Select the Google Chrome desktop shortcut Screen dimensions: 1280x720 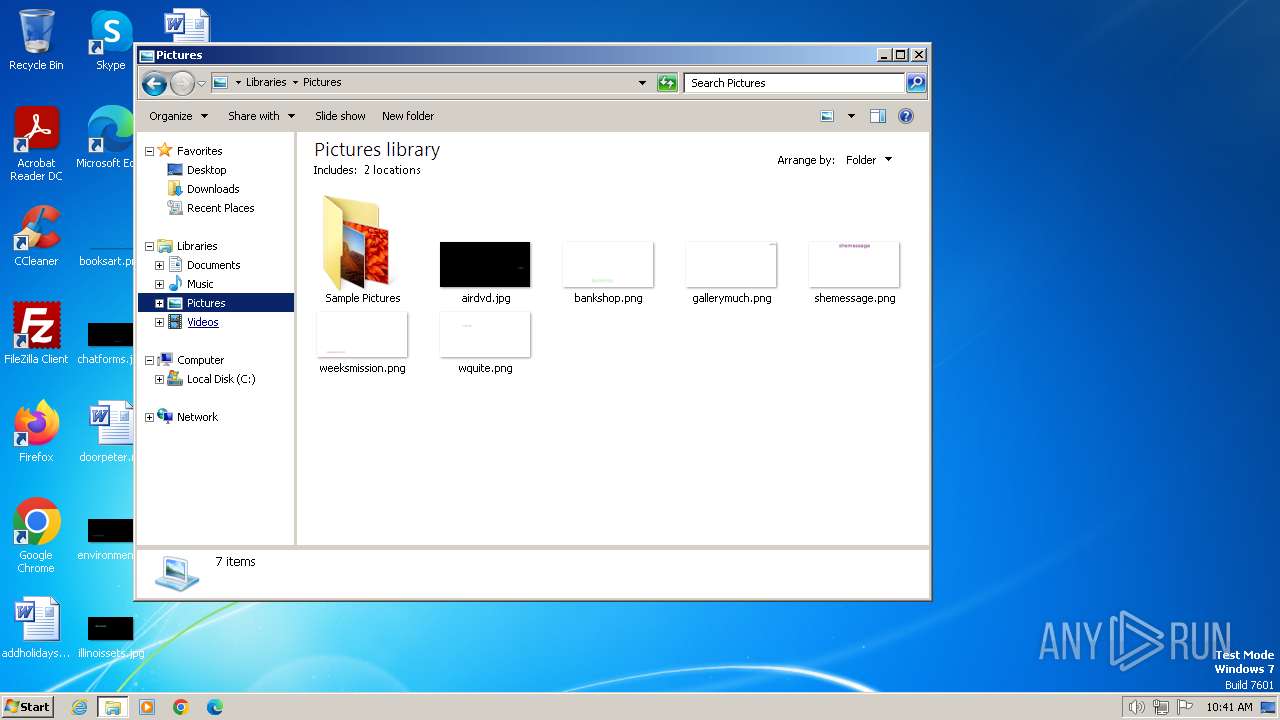point(36,535)
